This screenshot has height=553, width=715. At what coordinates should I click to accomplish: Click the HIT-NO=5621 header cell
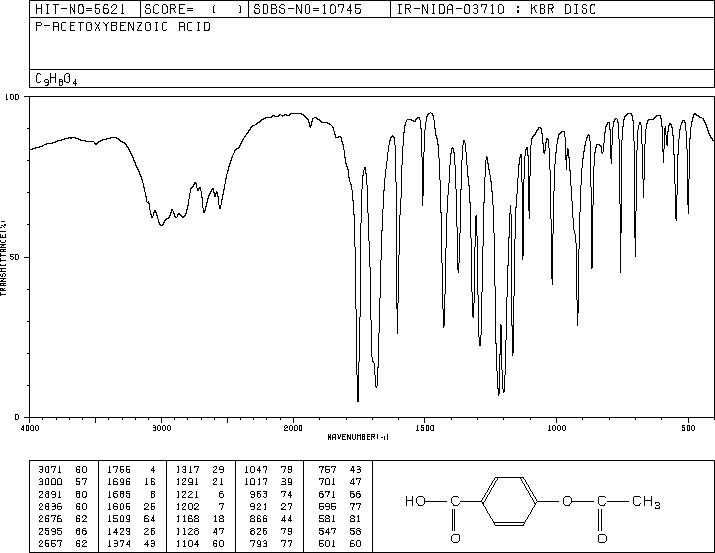(x=84, y=9)
